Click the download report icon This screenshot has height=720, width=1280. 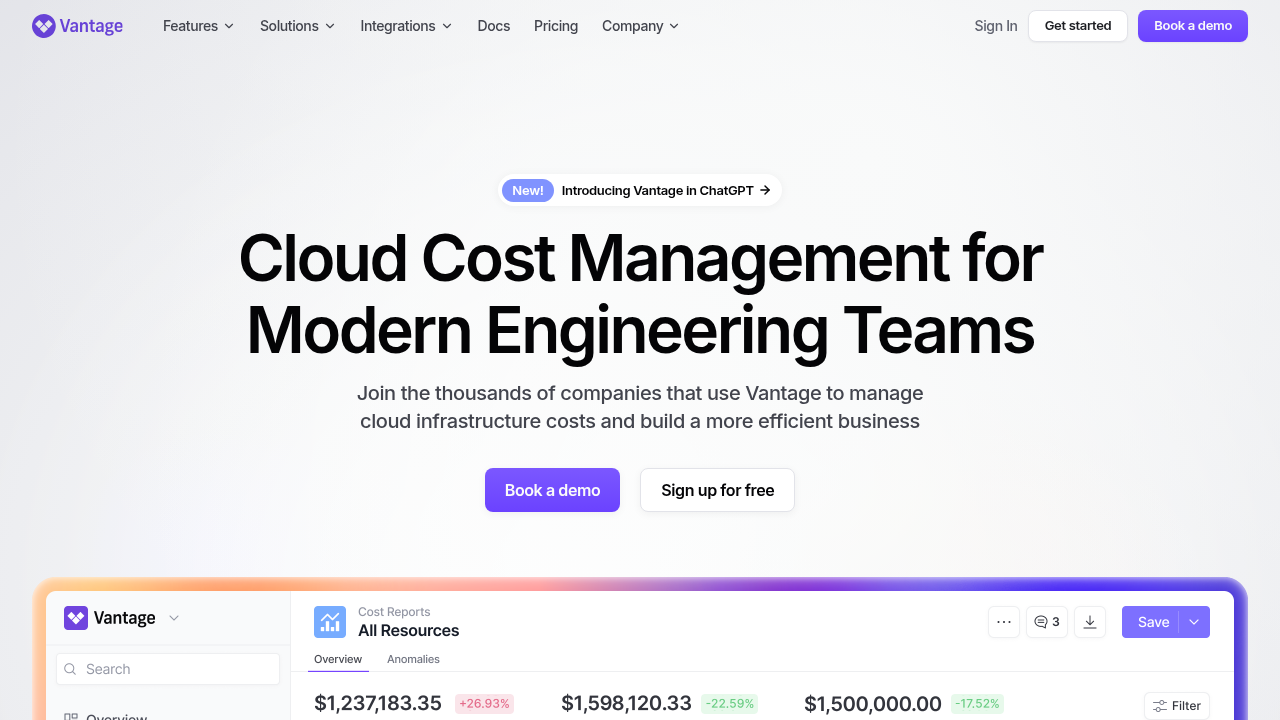pos(1090,622)
